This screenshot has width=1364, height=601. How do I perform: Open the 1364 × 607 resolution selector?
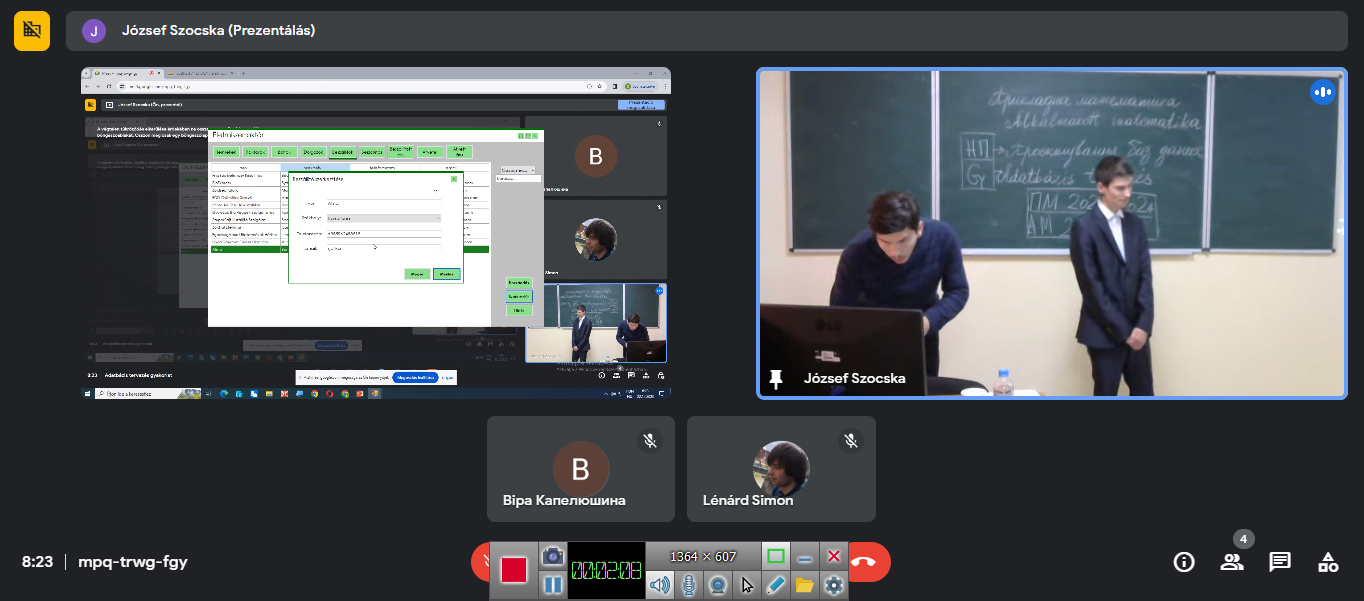click(702, 556)
